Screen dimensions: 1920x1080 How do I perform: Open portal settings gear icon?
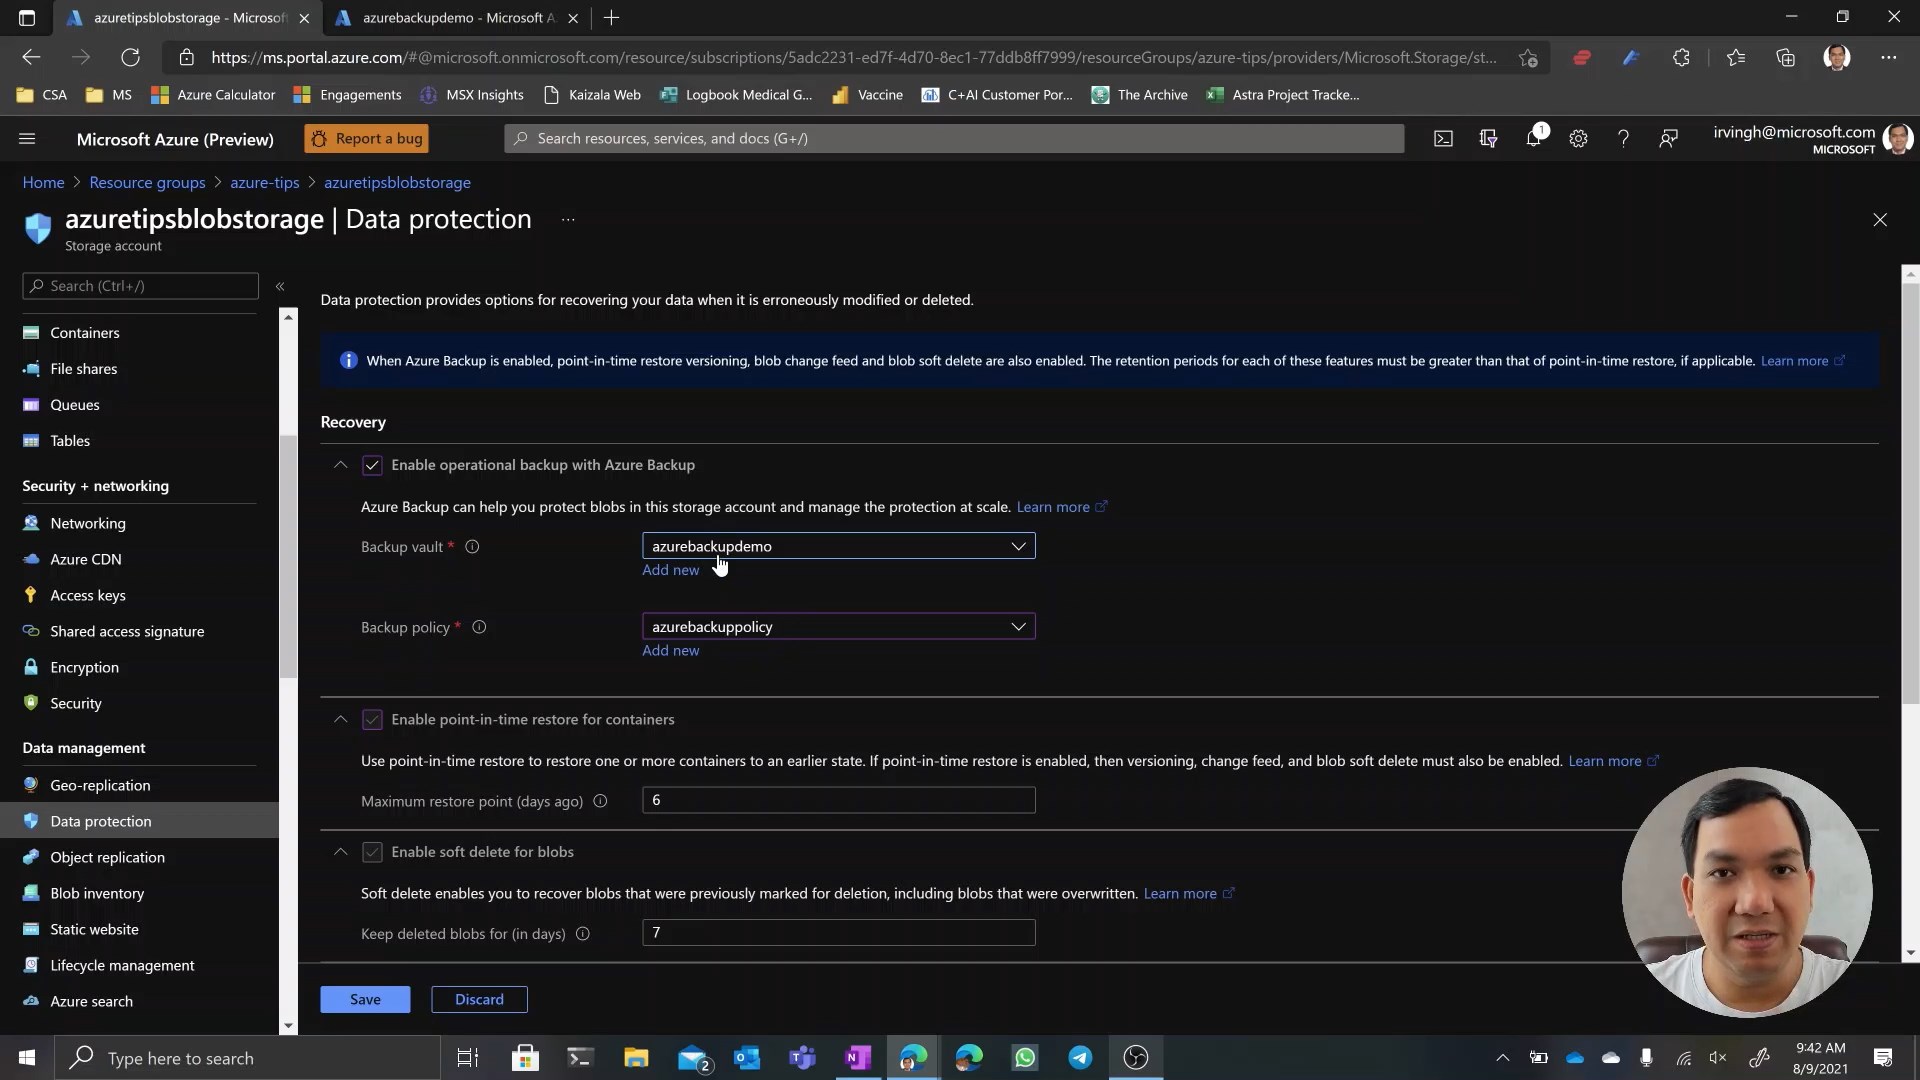tap(1578, 139)
